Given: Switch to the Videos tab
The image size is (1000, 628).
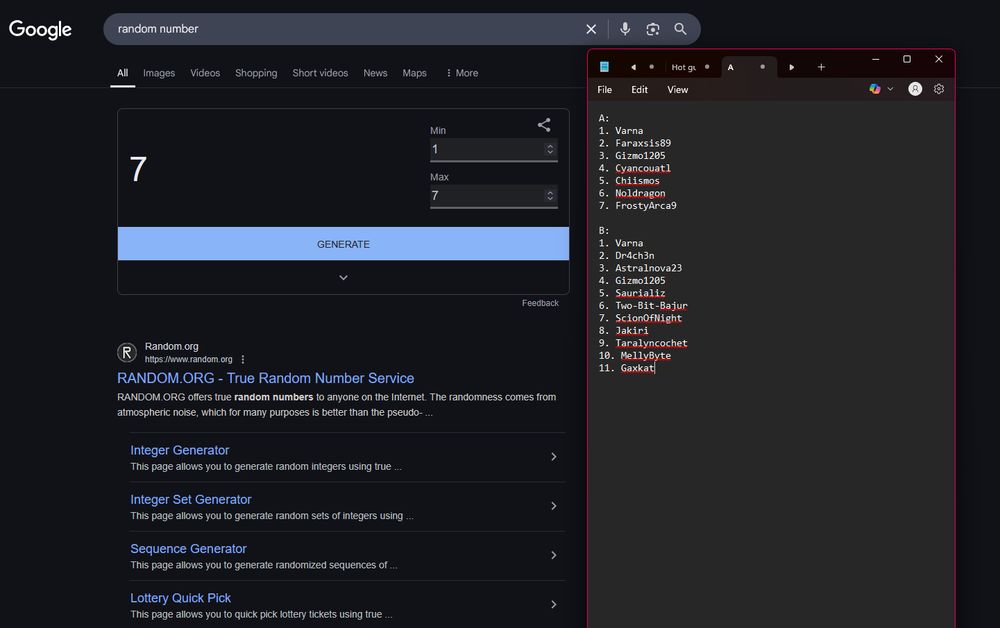Looking at the screenshot, I should pyautogui.click(x=205, y=73).
